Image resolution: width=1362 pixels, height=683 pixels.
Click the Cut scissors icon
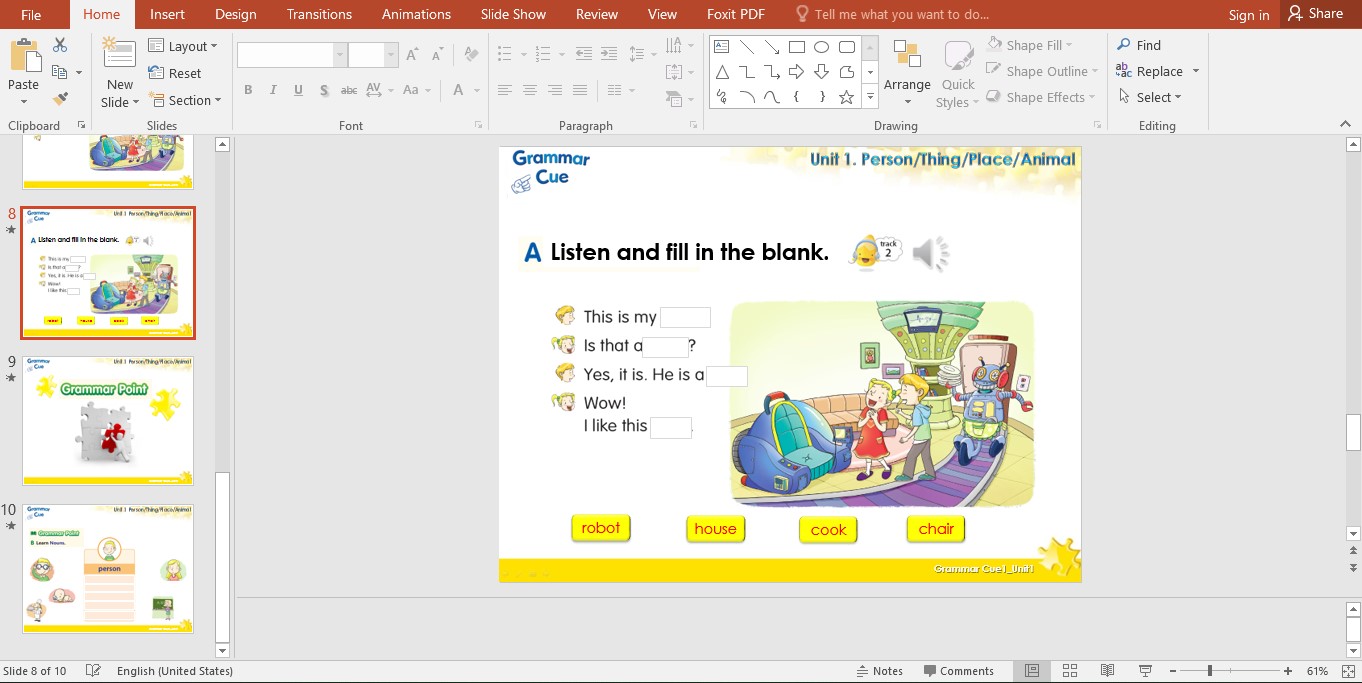coord(60,45)
